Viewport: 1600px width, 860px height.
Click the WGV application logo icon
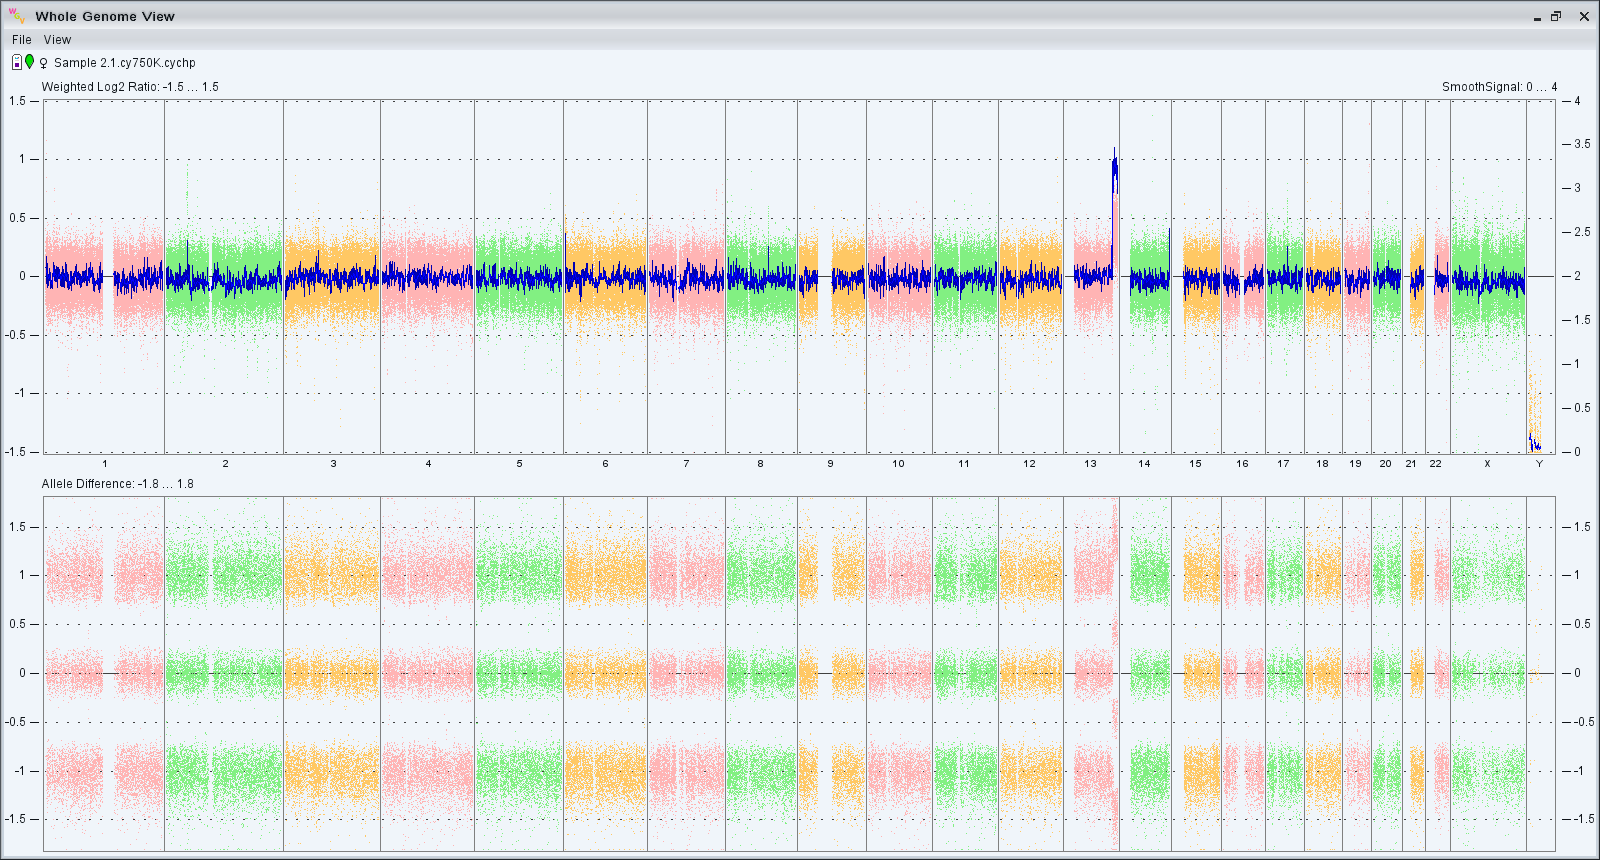[17, 15]
